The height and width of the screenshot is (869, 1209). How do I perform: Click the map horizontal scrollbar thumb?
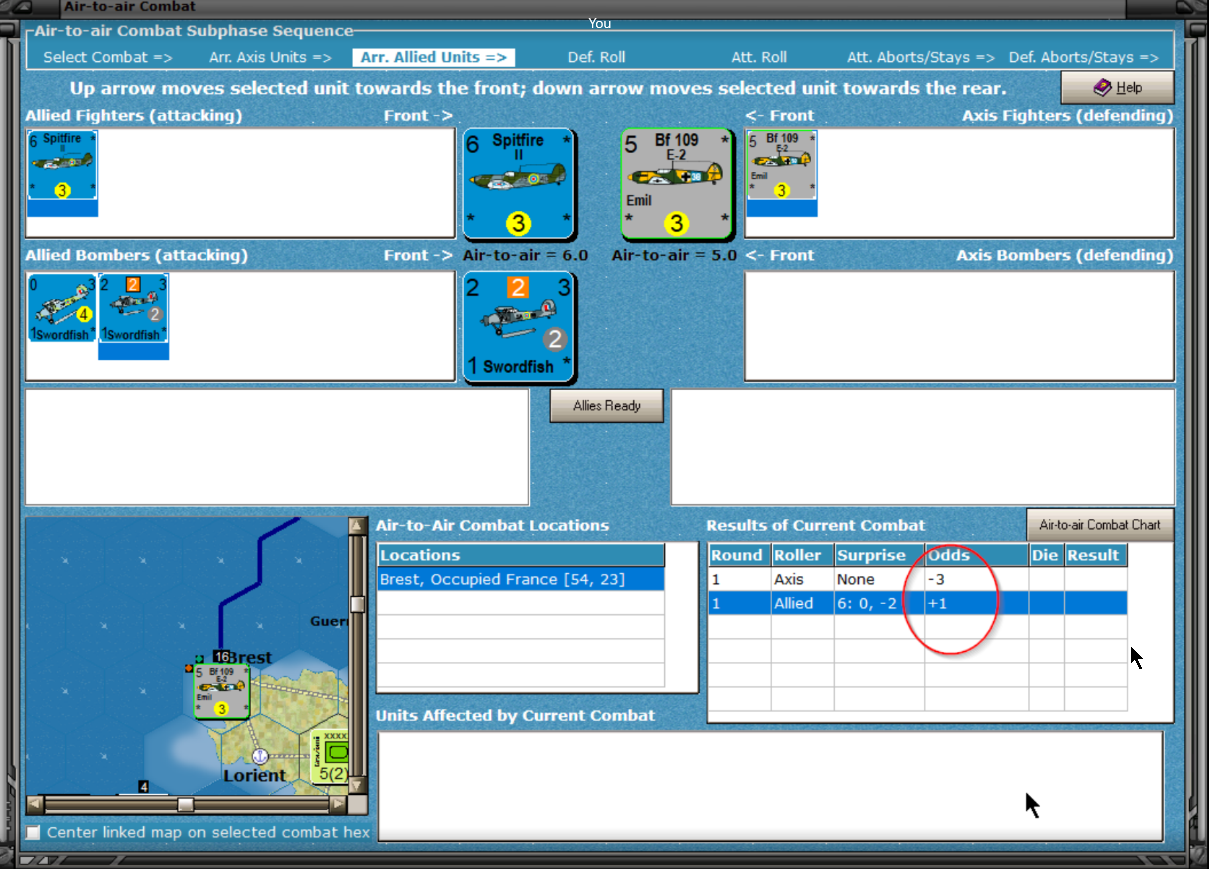(185, 804)
